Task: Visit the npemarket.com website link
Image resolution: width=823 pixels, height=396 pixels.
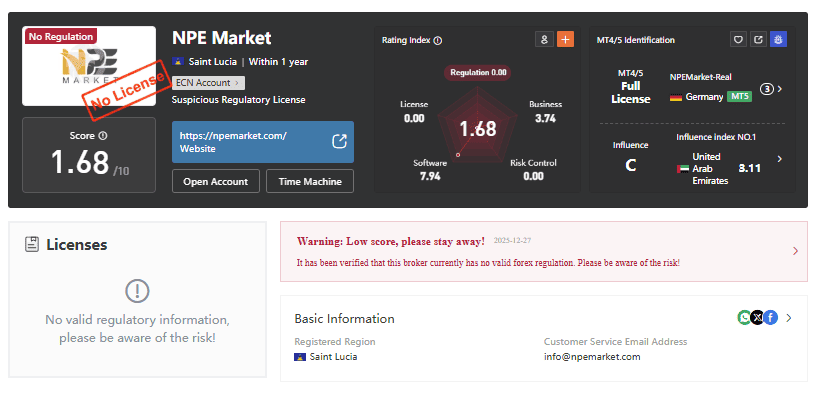Action: (x=263, y=142)
